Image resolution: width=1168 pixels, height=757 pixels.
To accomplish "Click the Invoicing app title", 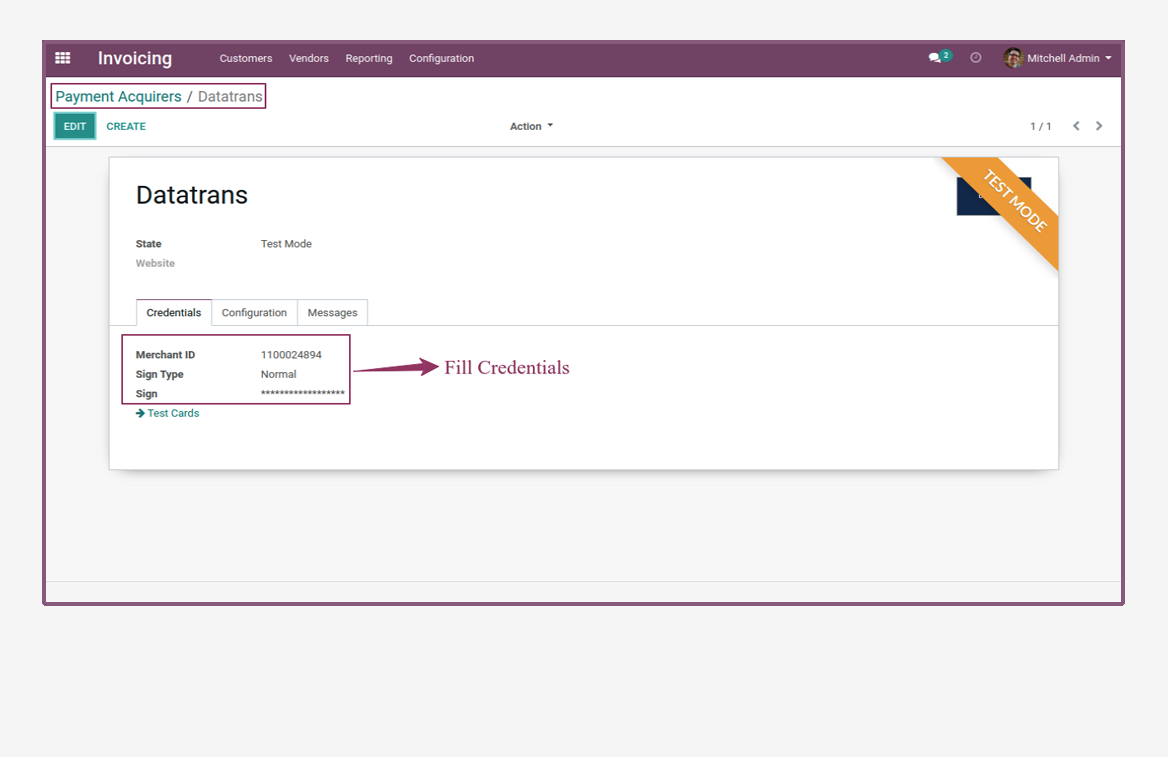I will pyautogui.click(x=135, y=58).
